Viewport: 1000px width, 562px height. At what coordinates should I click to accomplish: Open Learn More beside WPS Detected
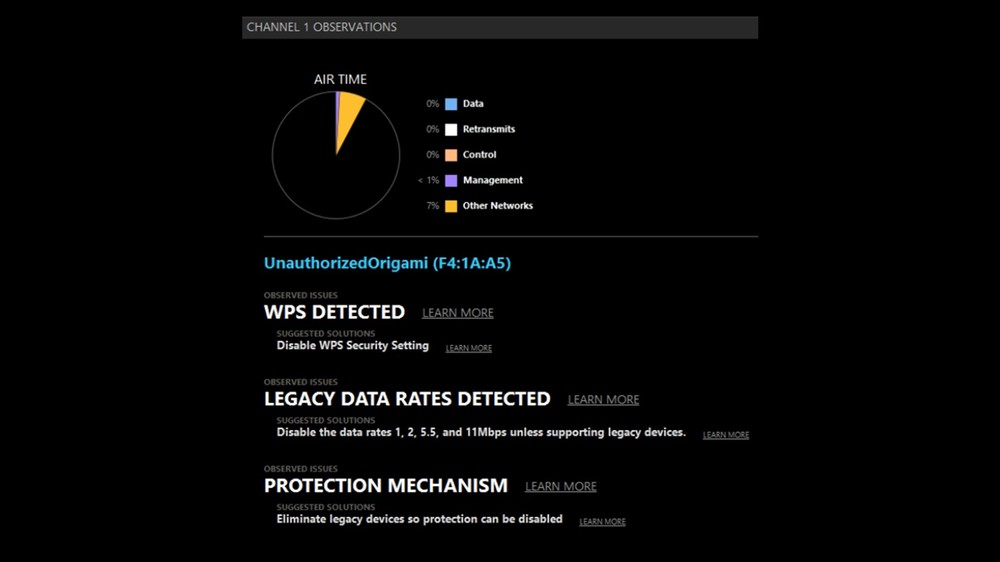point(458,313)
